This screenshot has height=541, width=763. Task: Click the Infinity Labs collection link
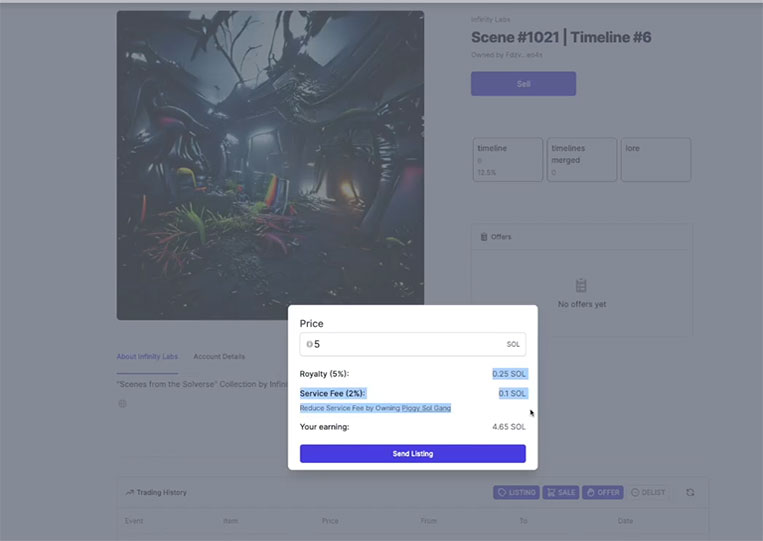pos(490,19)
